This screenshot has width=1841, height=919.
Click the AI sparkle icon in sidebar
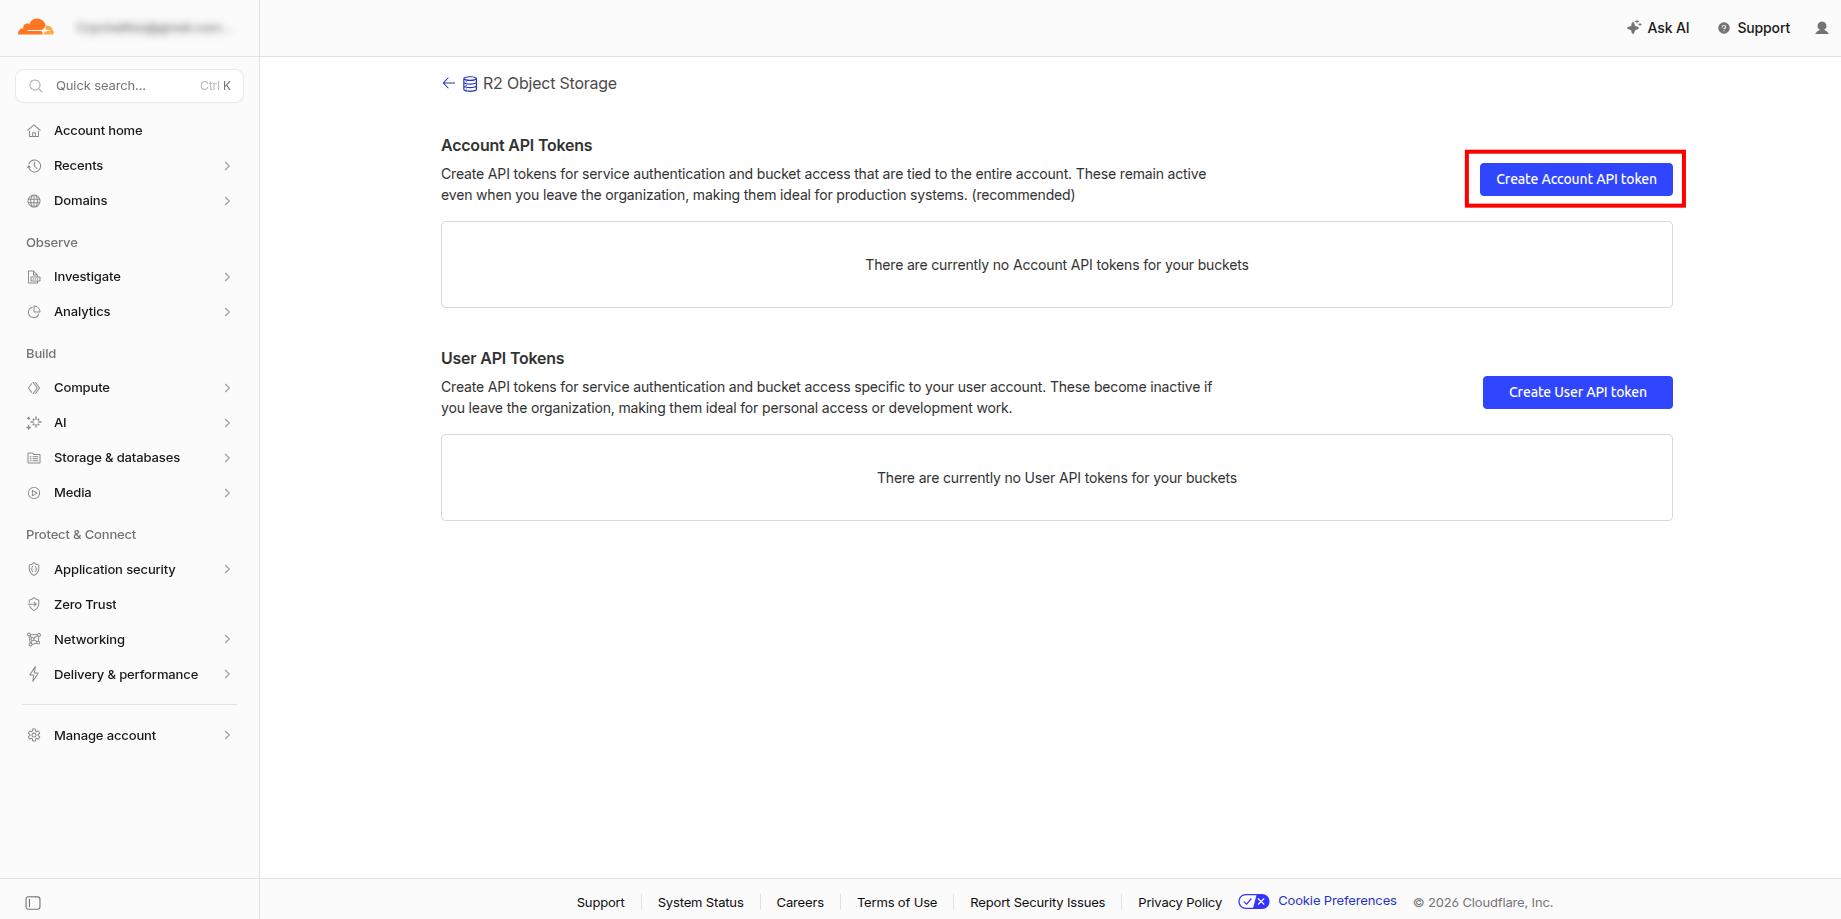pos(34,423)
